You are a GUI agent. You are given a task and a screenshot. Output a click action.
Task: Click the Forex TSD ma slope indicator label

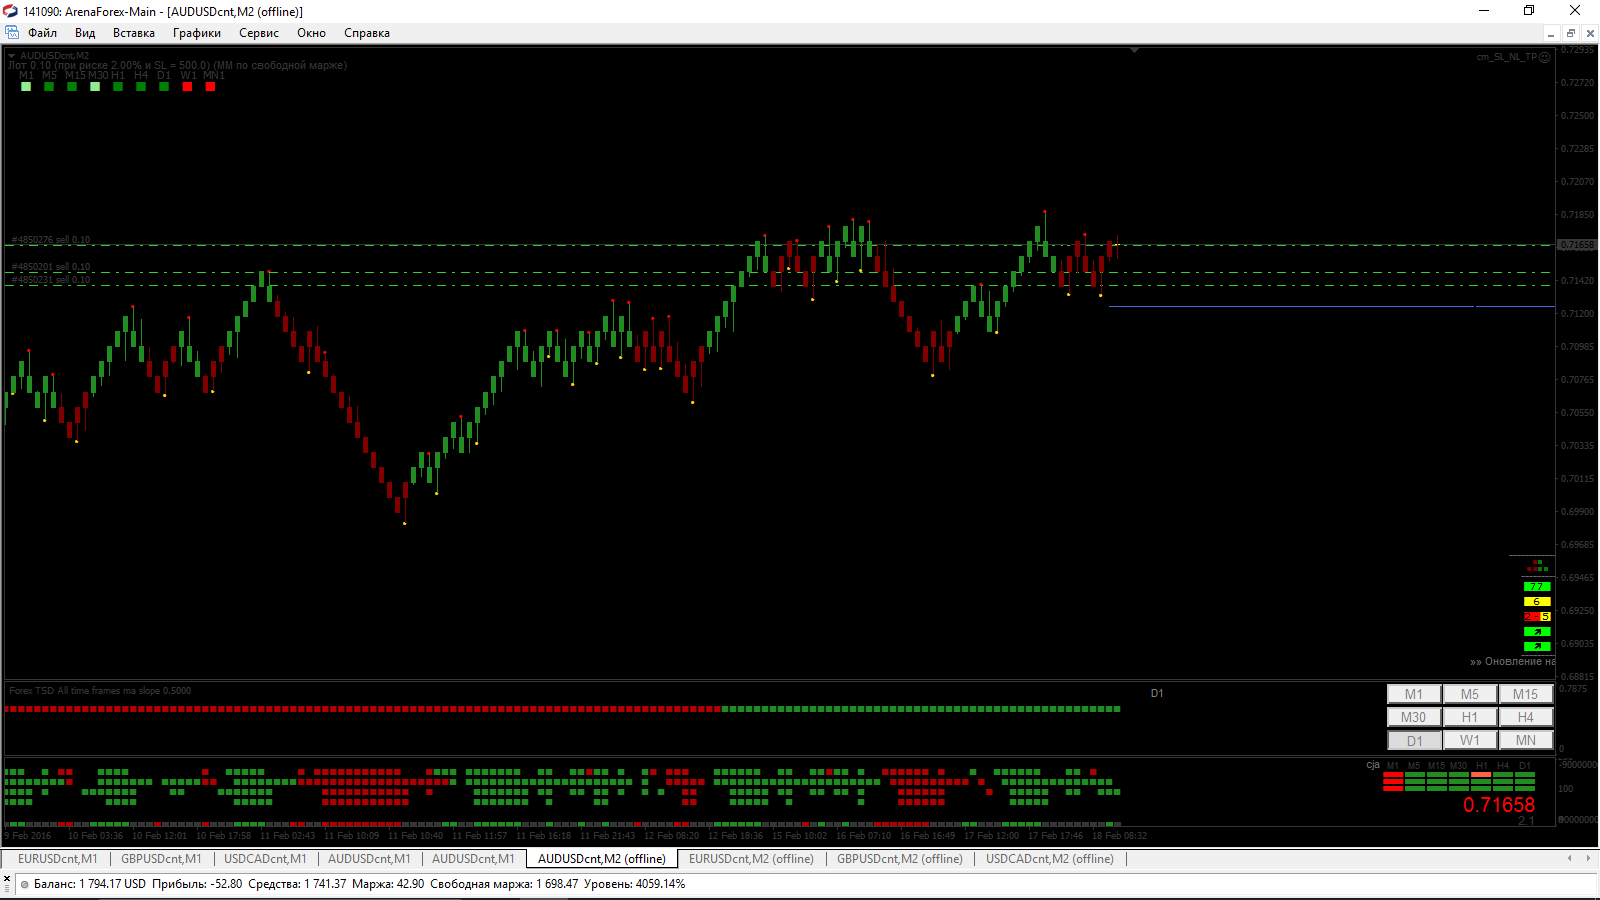pos(100,691)
